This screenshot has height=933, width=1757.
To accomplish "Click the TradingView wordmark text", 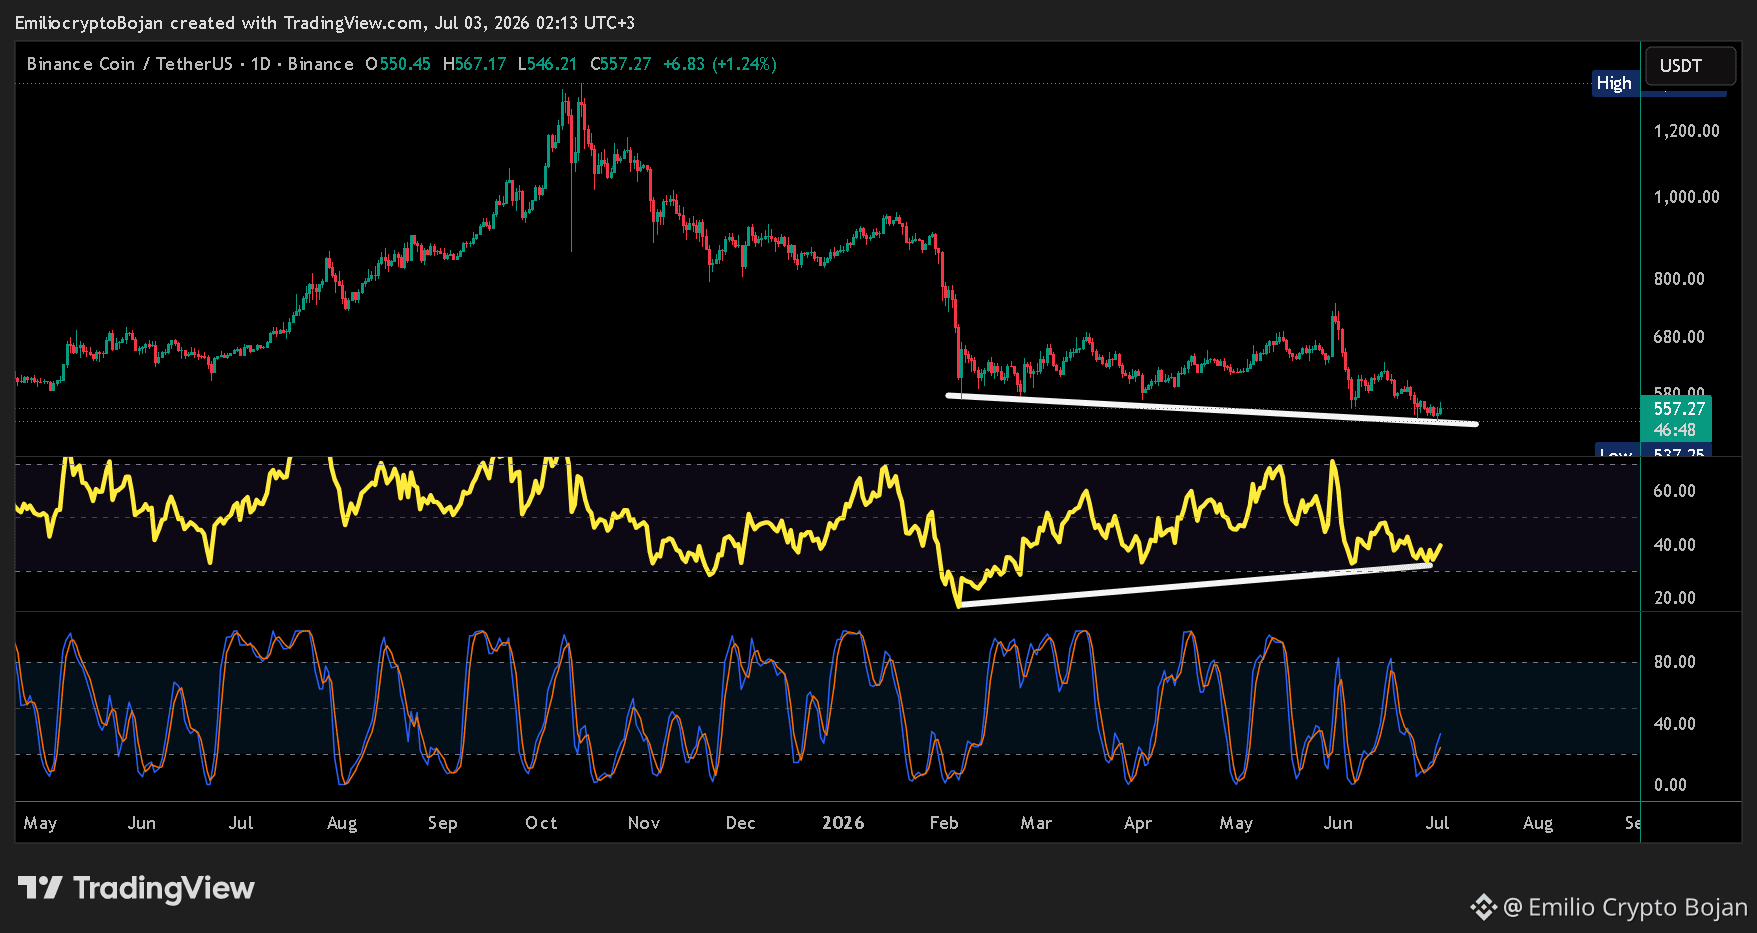I will tap(164, 888).
